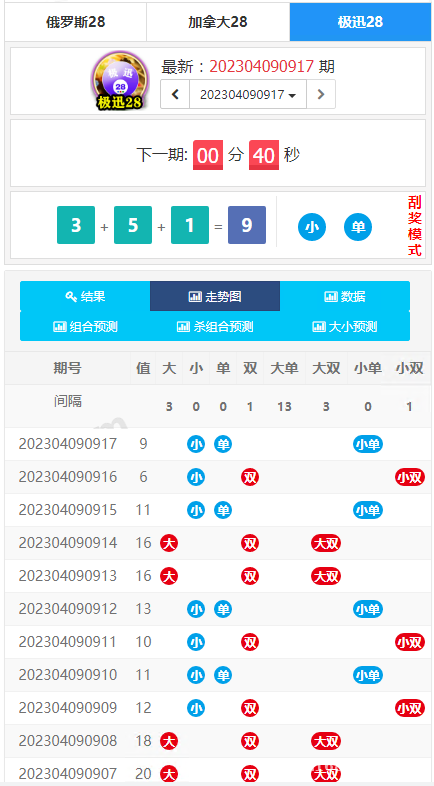The width and height of the screenshot is (434, 786).
Task: Open 组合预测 prediction
Action: point(85,327)
